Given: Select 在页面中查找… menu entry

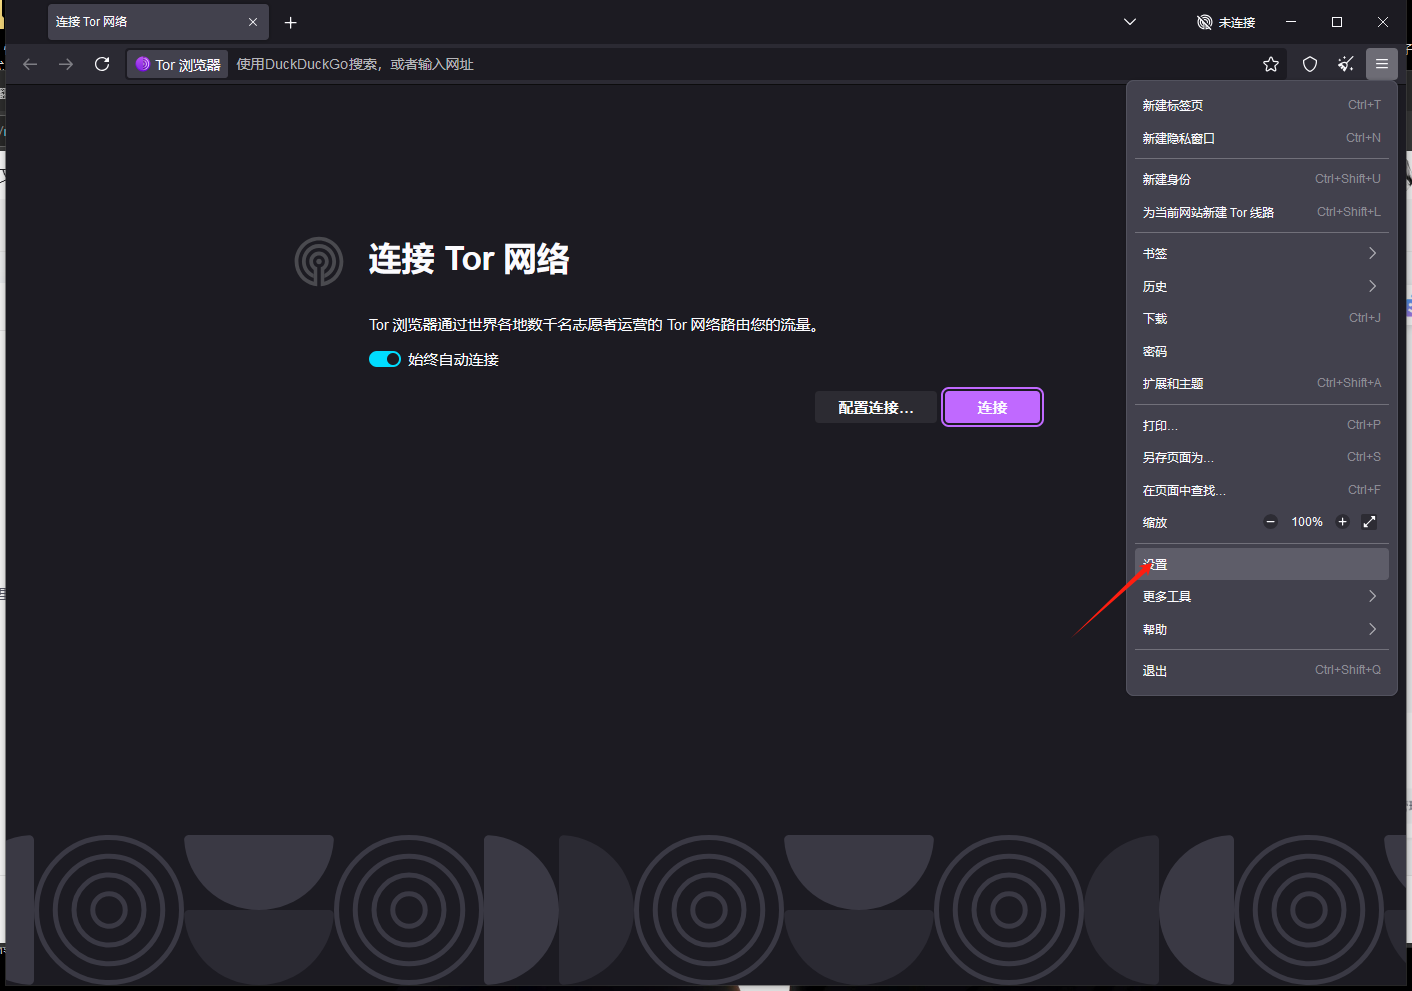Looking at the screenshot, I should coord(1262,490).
